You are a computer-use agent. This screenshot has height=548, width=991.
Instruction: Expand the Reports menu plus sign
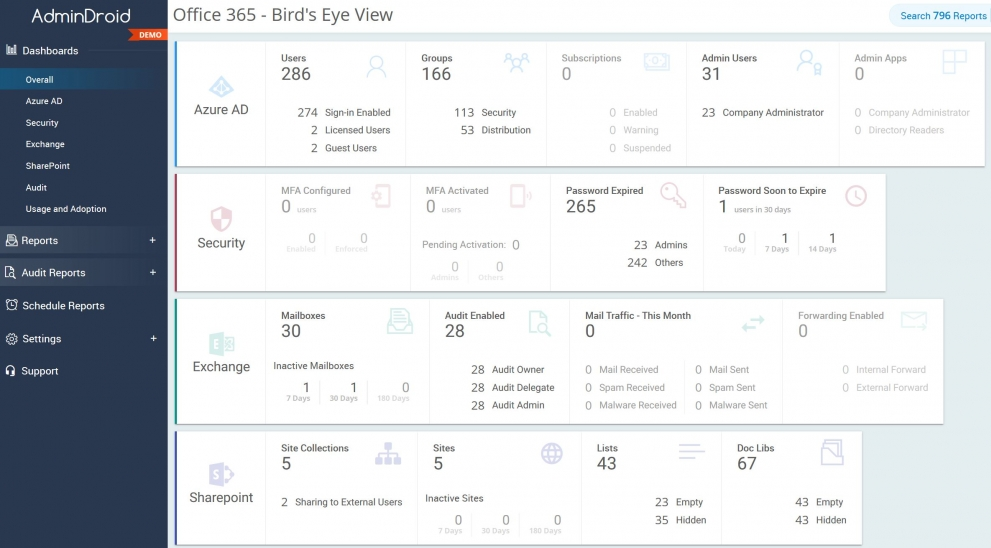point(152,240)
